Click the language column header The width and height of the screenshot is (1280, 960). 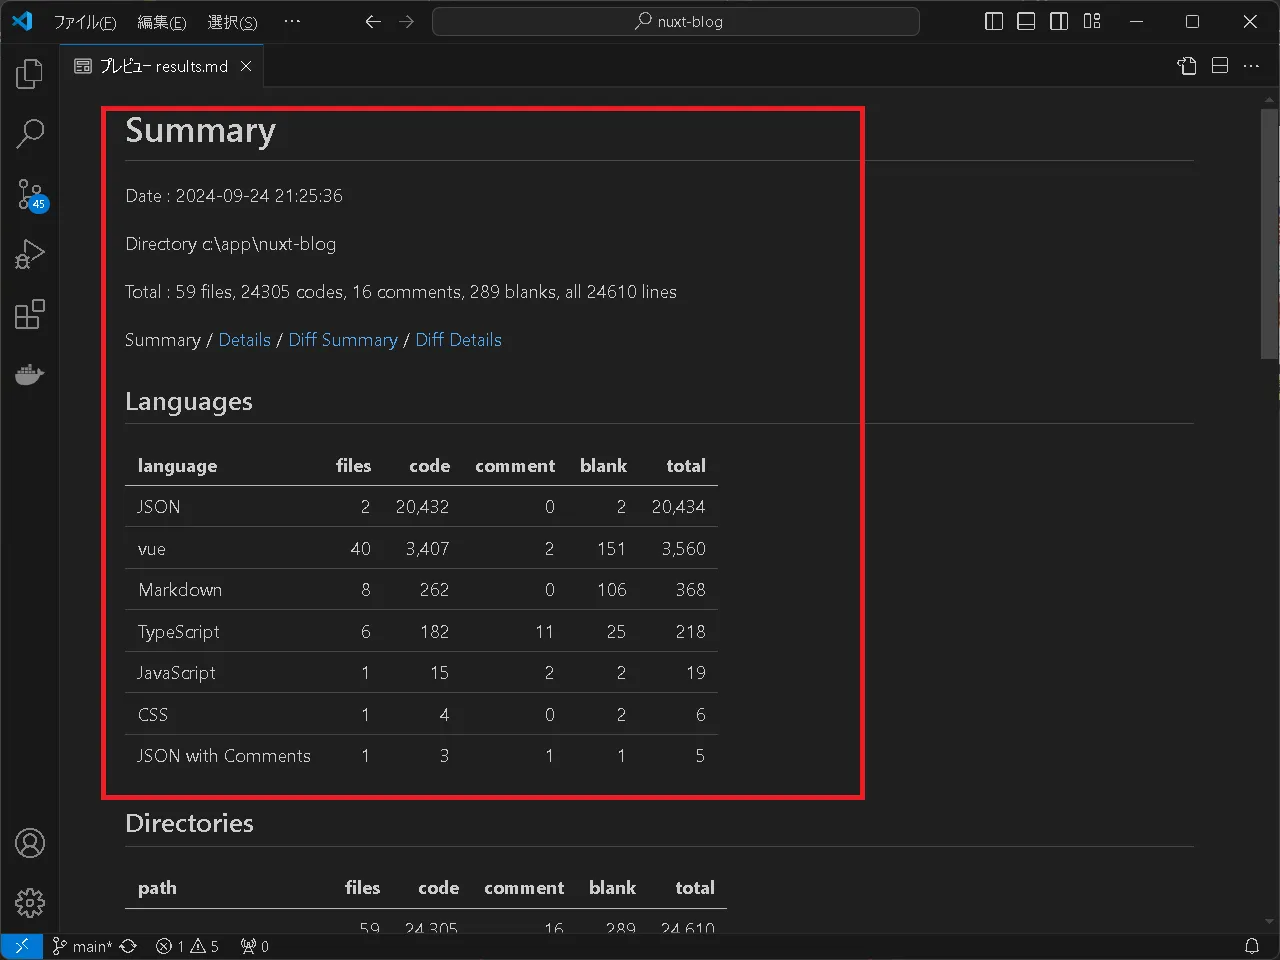pos(177,466)
